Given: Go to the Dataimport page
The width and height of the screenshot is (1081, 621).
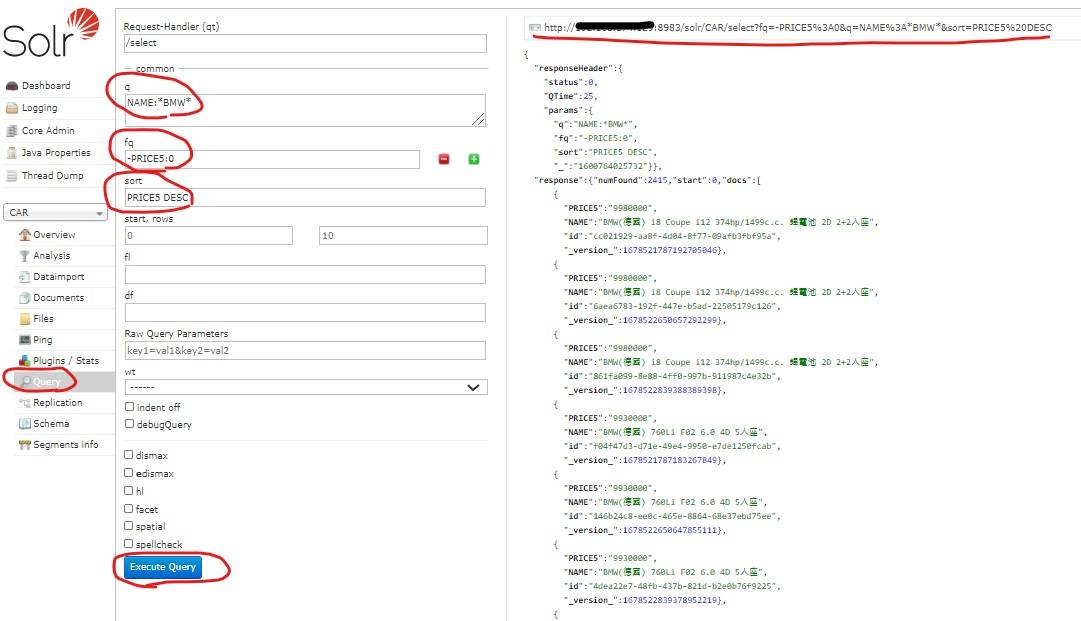Looking at the screenshot, I should [x=59, y=277].
